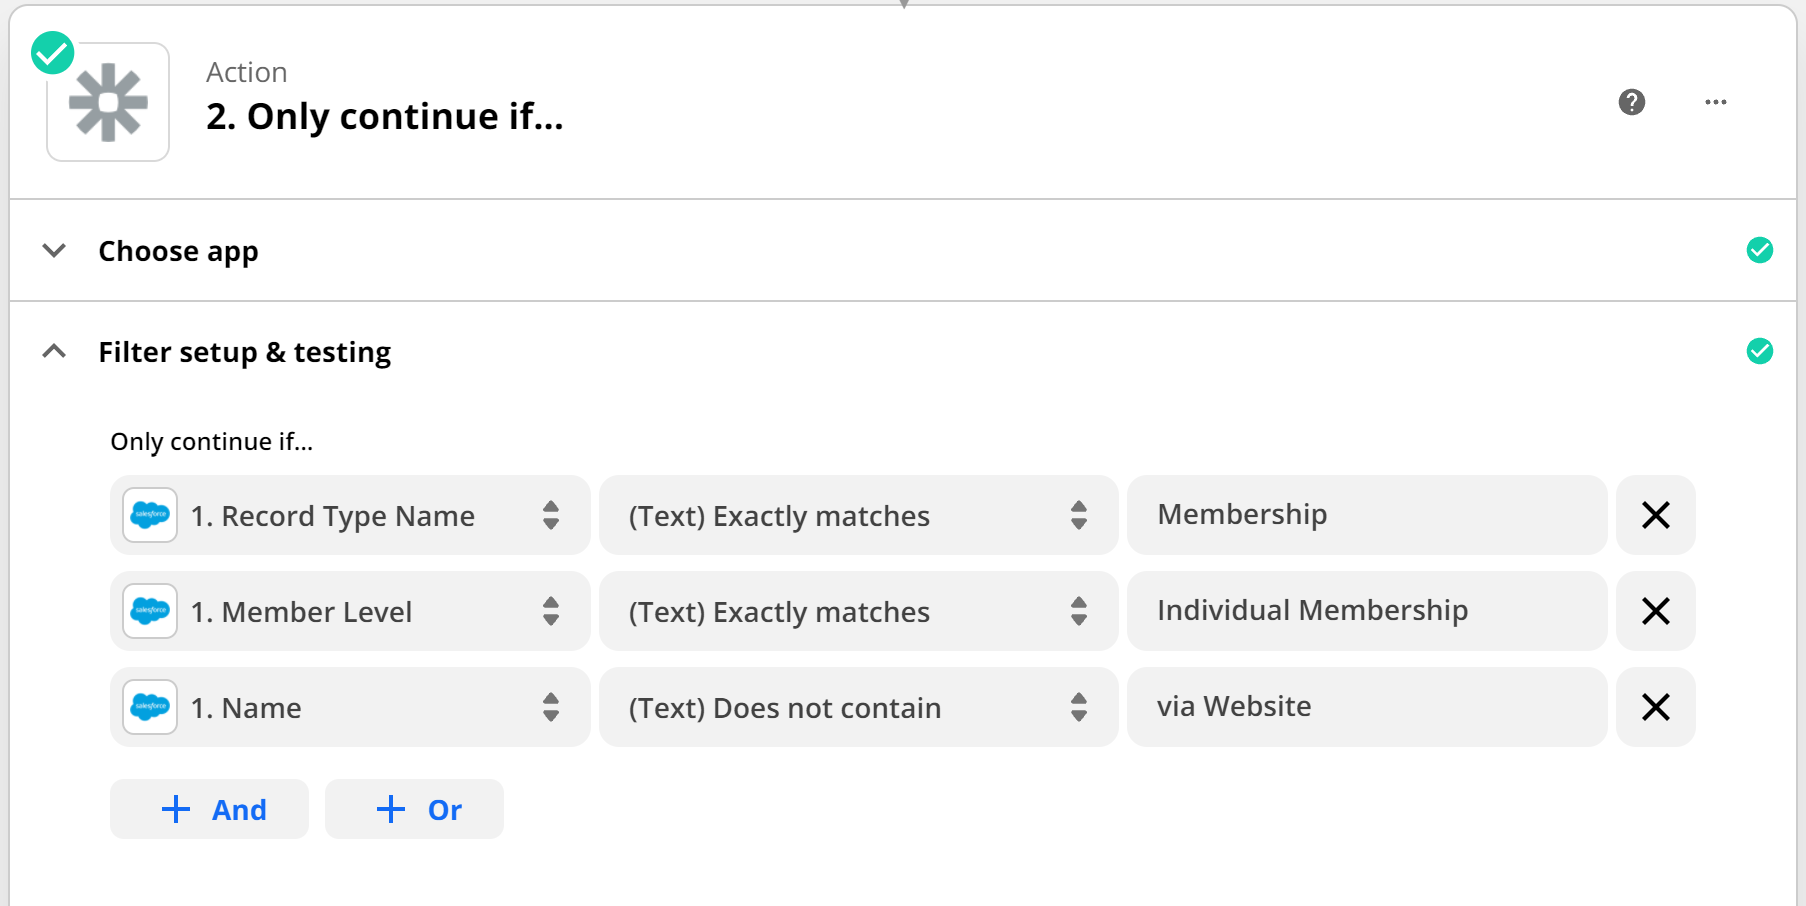Click the green checkmark on Choose app

click(1760, 250)
